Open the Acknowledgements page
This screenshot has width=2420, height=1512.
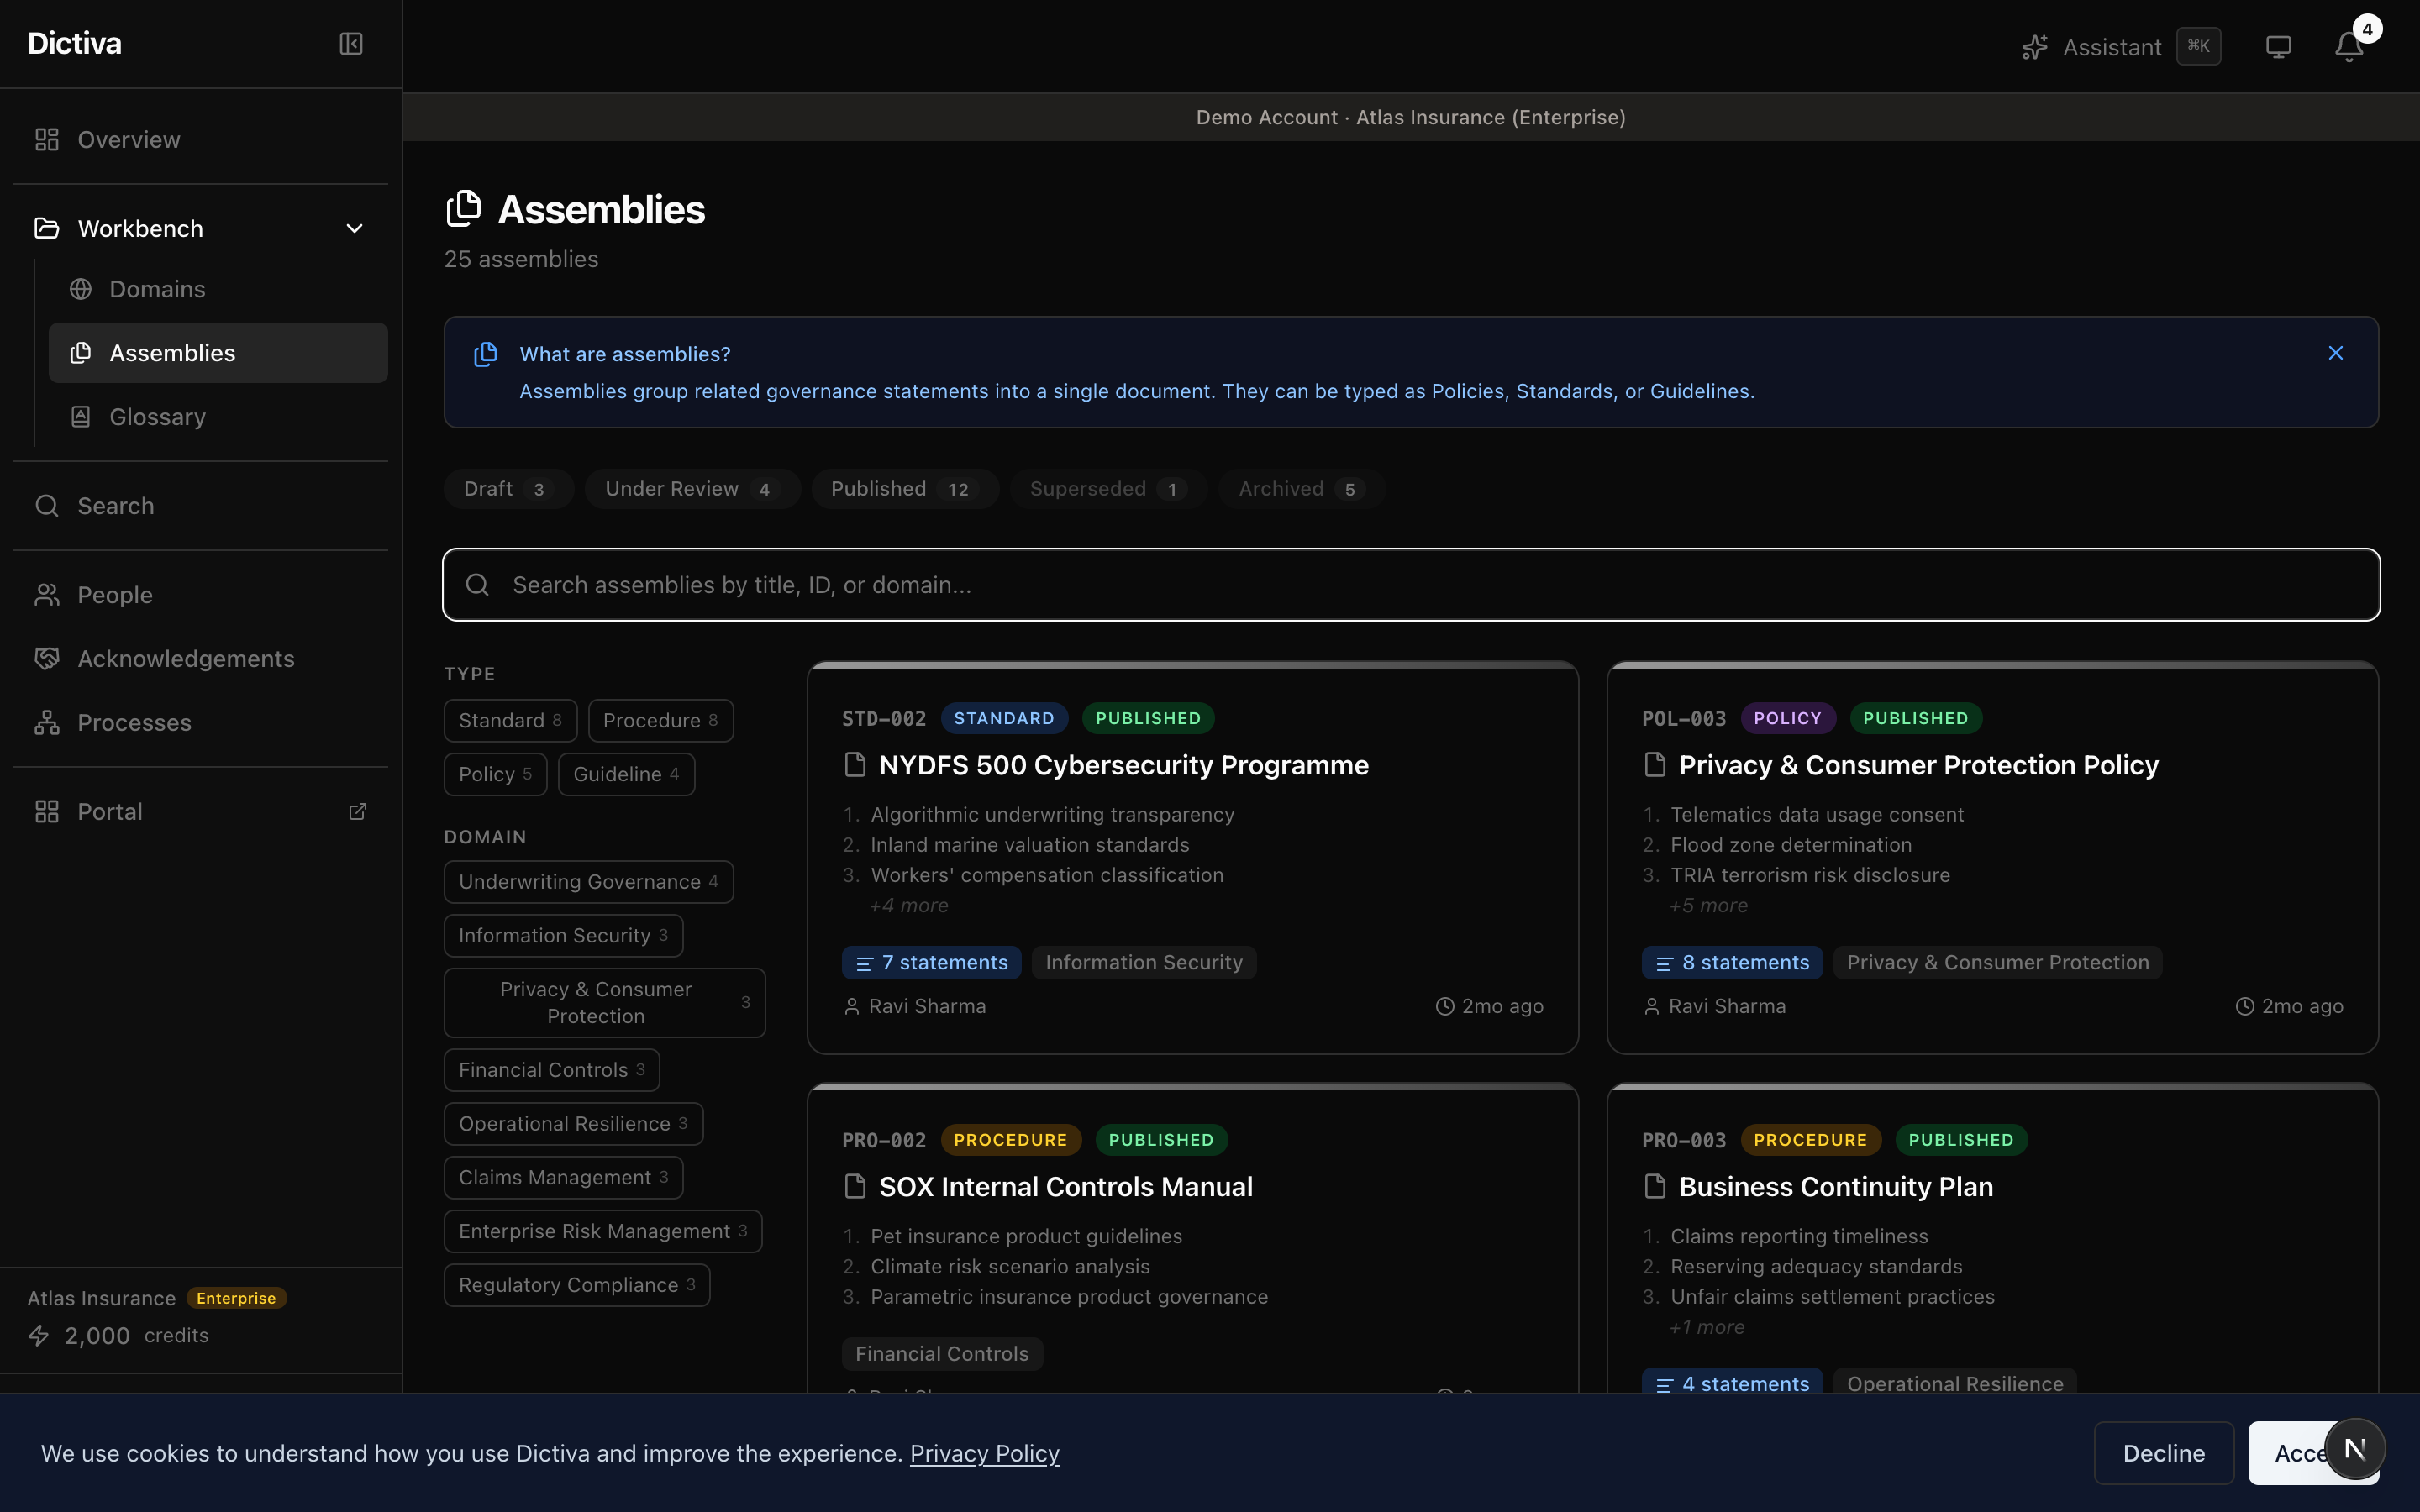185,658
